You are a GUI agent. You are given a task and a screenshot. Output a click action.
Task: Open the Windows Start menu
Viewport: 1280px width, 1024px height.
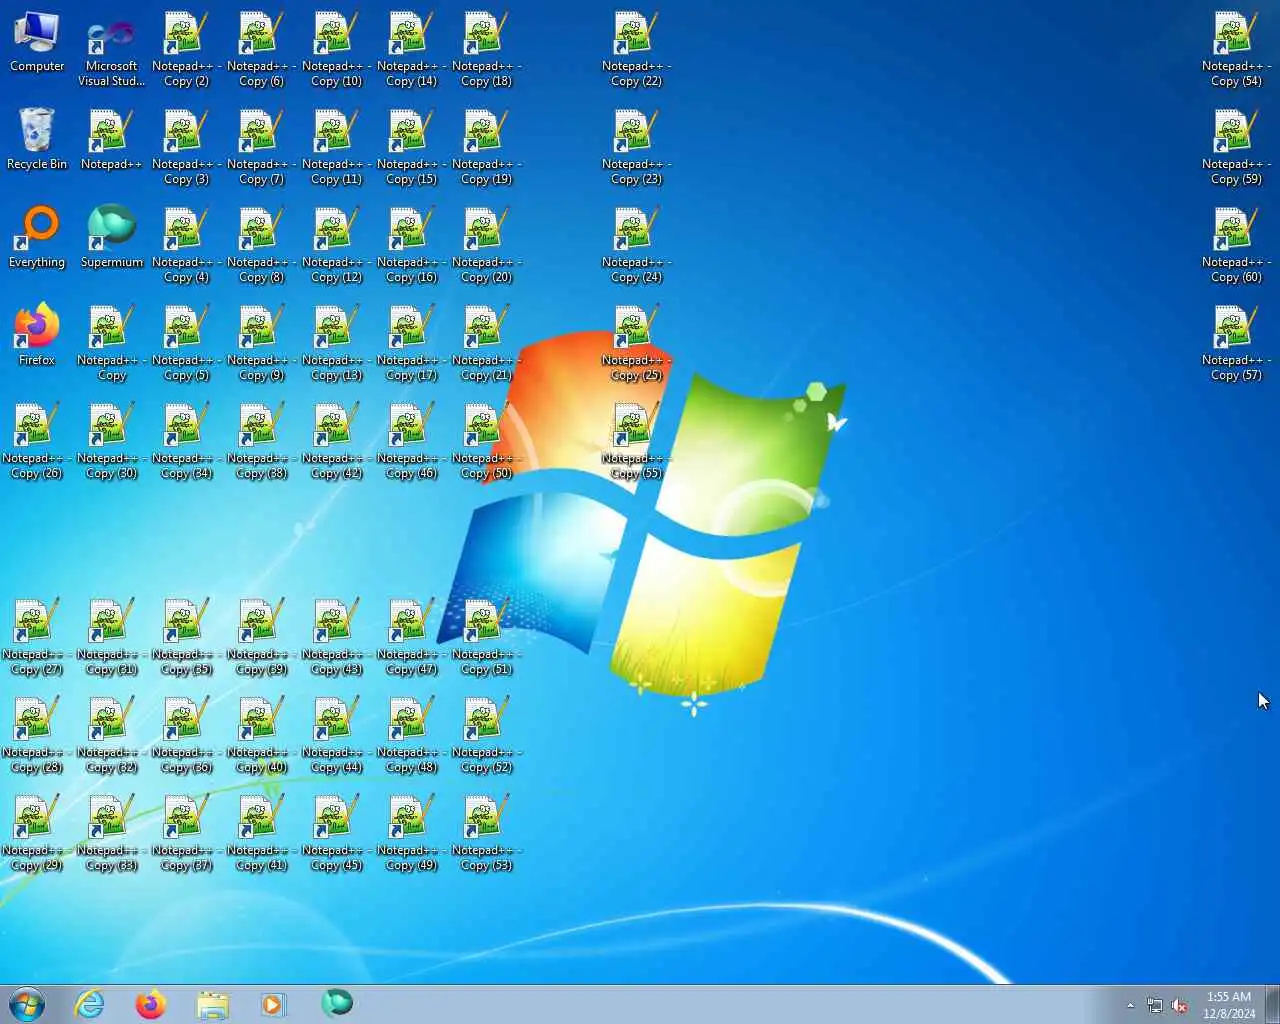point(27,1004)
